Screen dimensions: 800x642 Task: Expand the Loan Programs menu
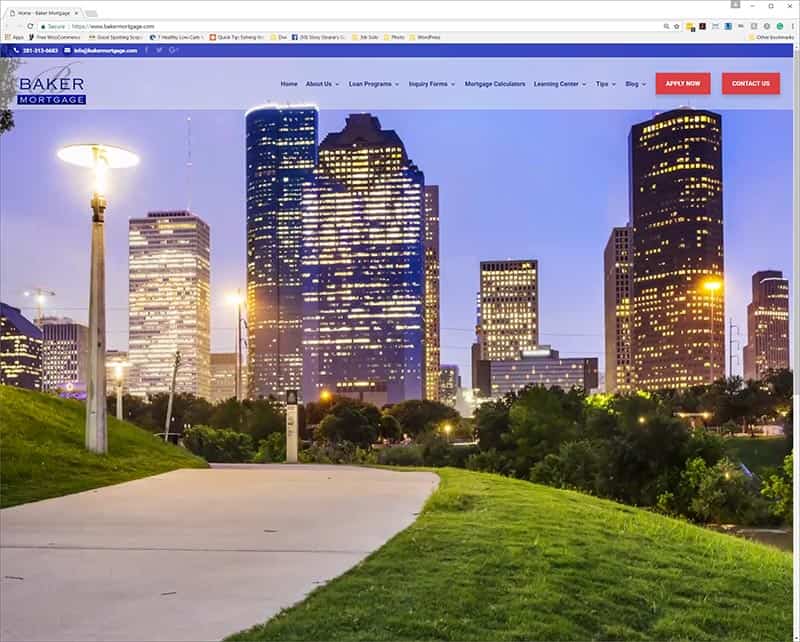pyautogui.click(x=373, y=84)
